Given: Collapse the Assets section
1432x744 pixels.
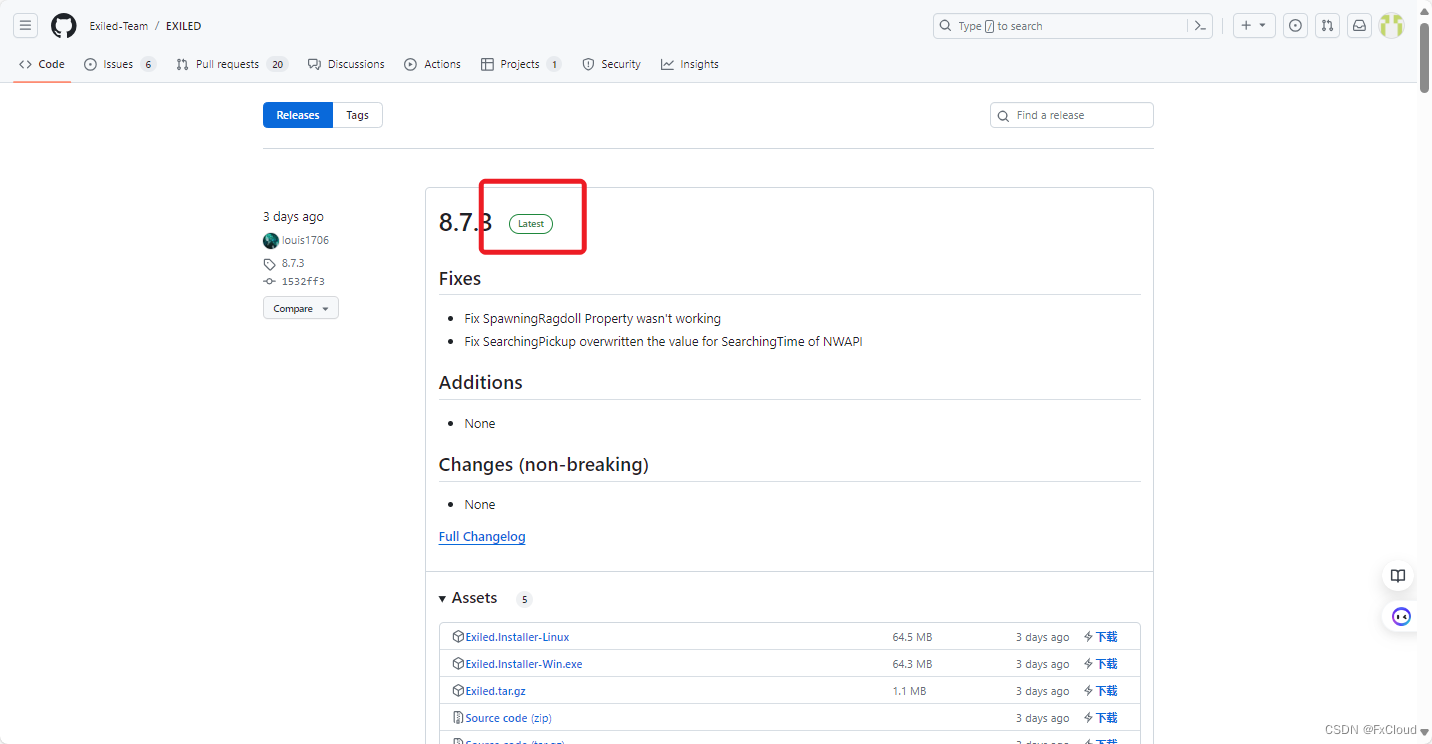Looking at the screenshot, I should click(468, 598).
